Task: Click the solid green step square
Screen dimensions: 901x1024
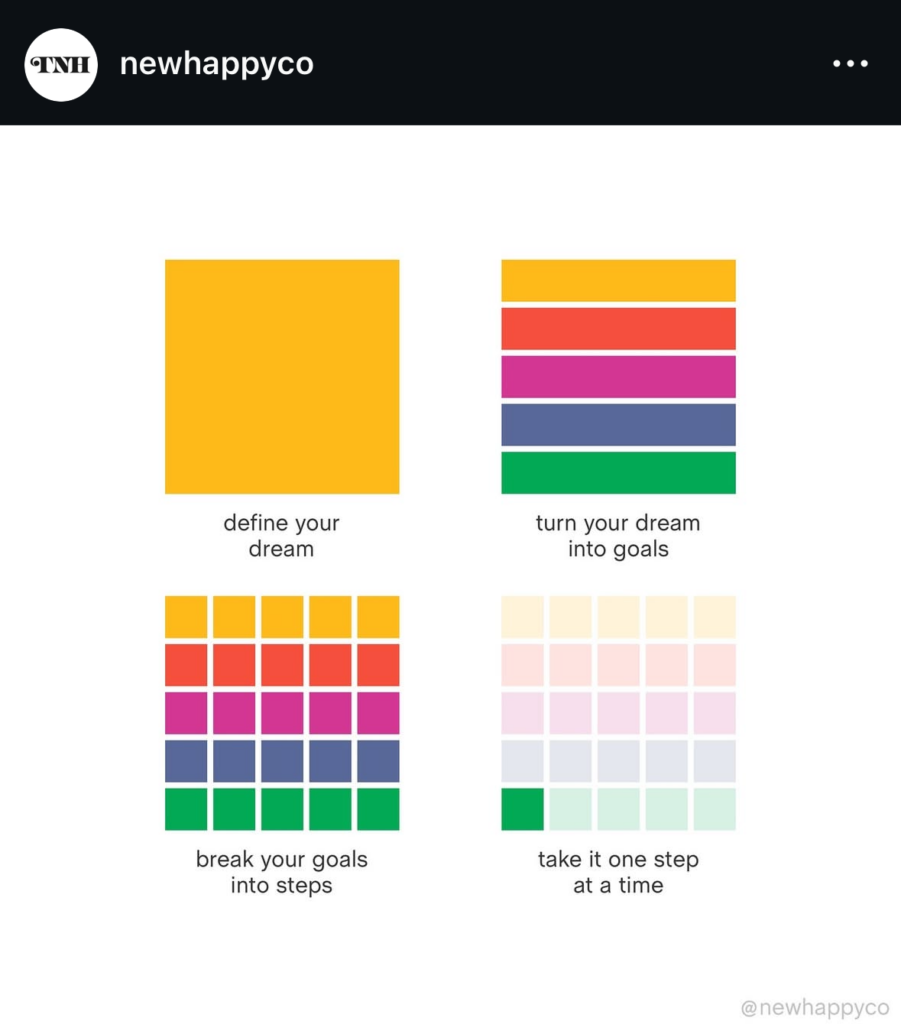Action: point(522,809)
